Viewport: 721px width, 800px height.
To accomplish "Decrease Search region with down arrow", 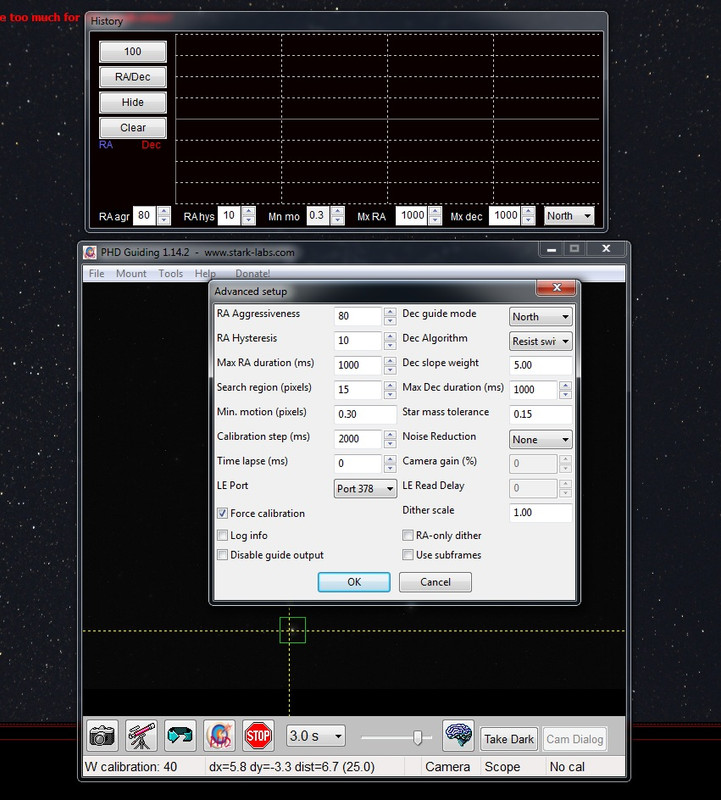I will 390,394.
